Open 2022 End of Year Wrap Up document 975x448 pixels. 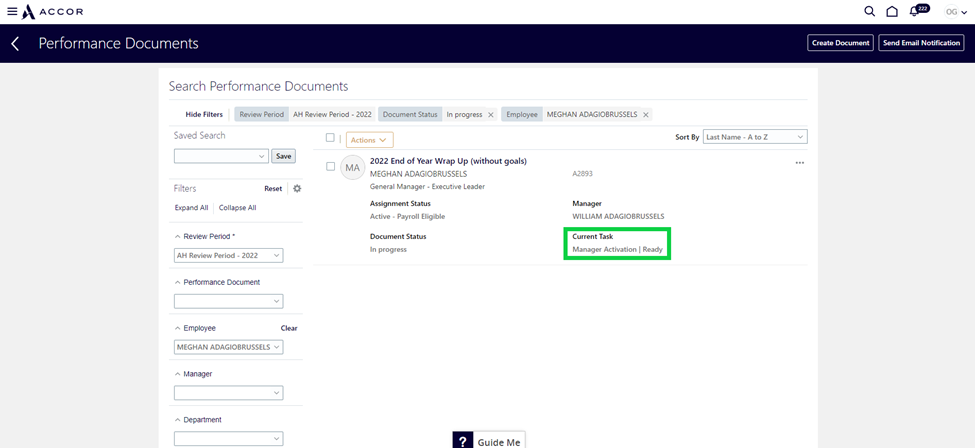(x=448, y=161)
